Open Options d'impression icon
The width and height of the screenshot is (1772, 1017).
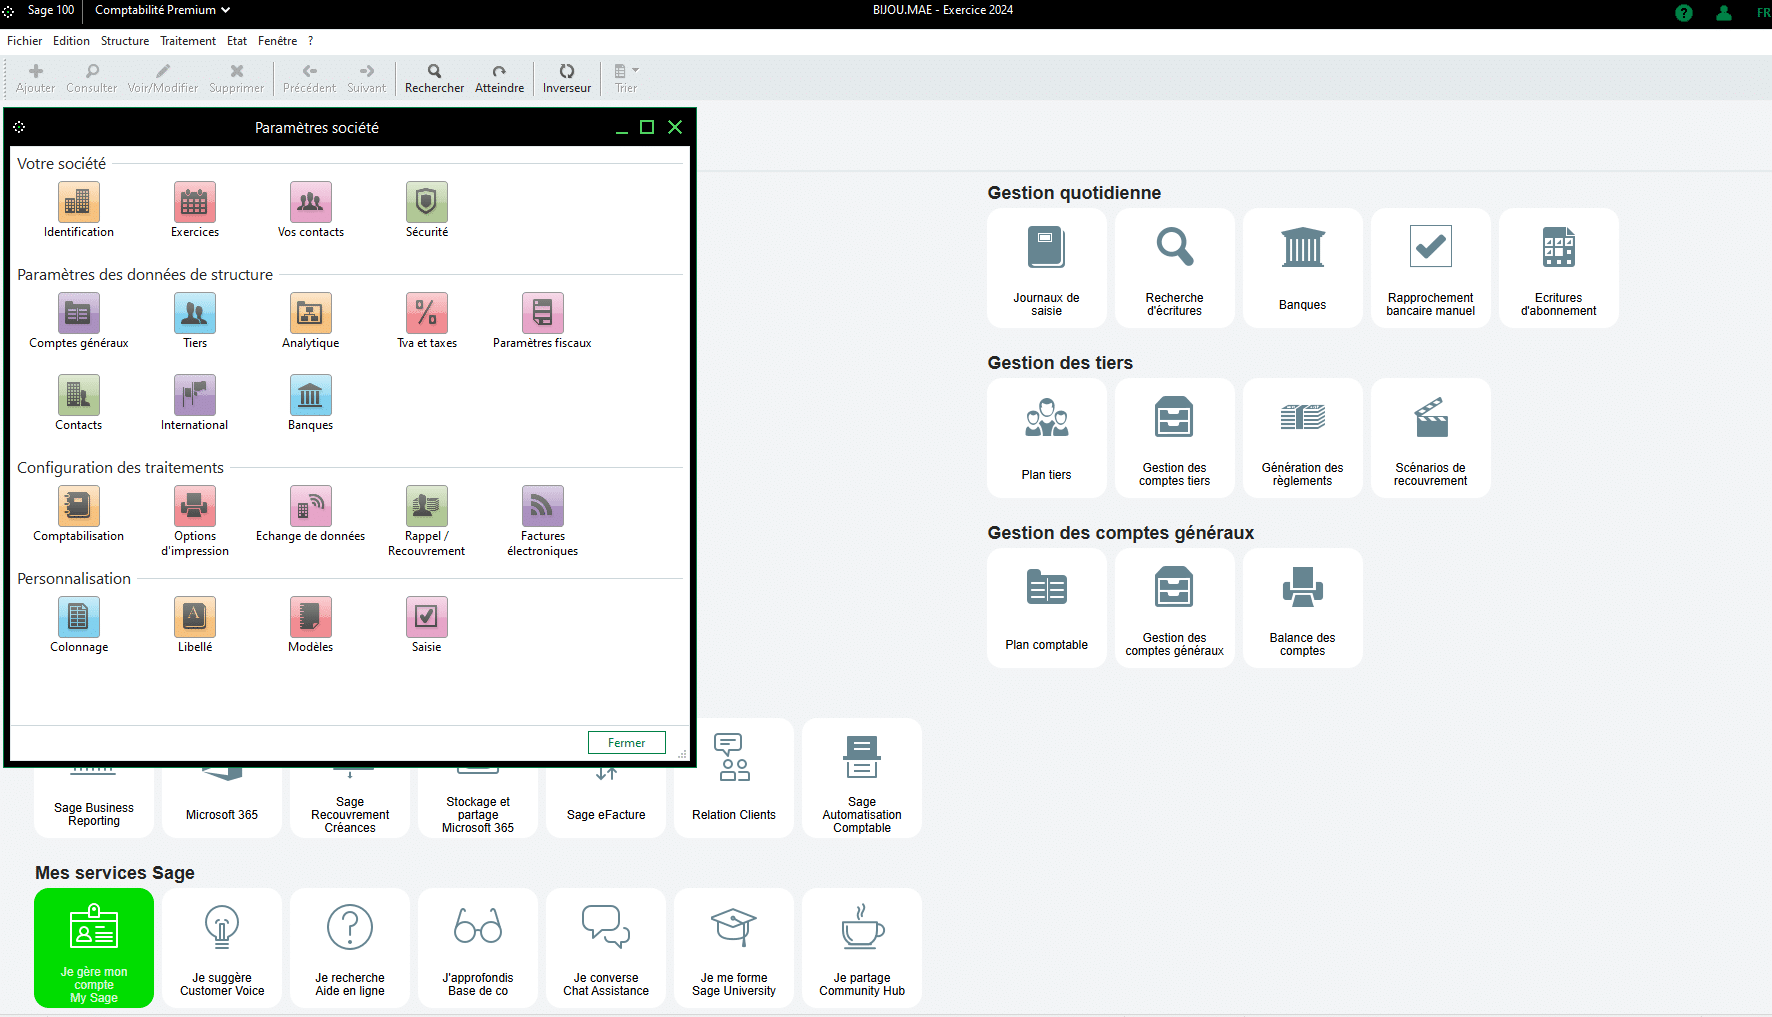tap(195, 506)
